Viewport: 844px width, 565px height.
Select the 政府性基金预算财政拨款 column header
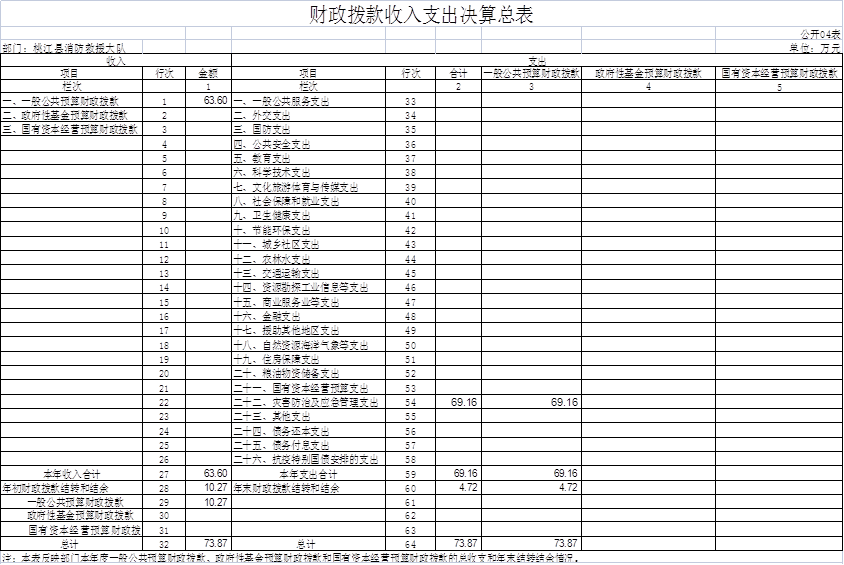(648, 74)
